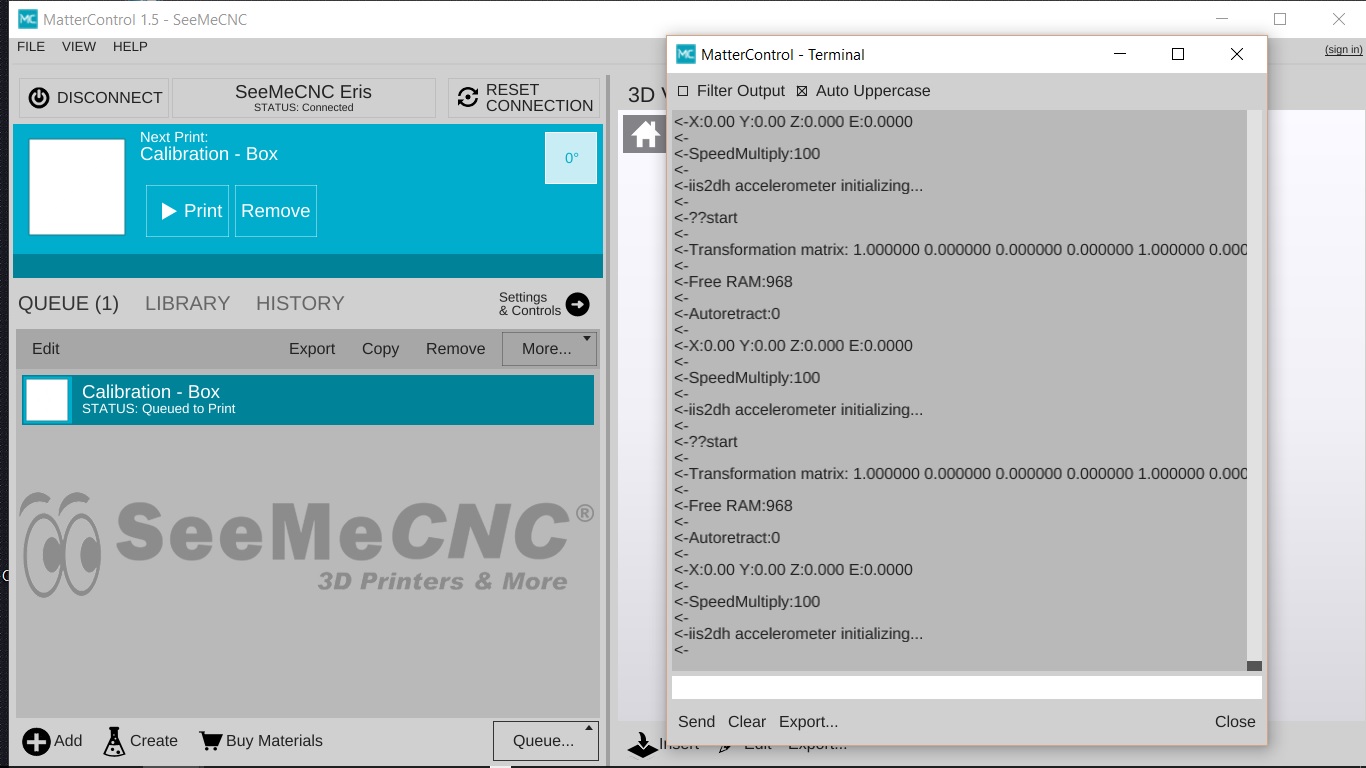
Task: Open the SeeMeCNC Eris printer selector
Action: [x=303, y=98]
